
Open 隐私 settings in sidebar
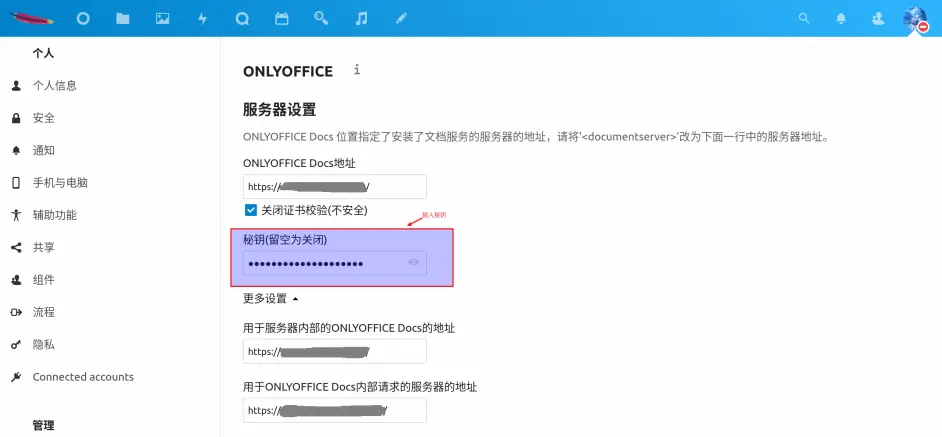tap(44, 344)
